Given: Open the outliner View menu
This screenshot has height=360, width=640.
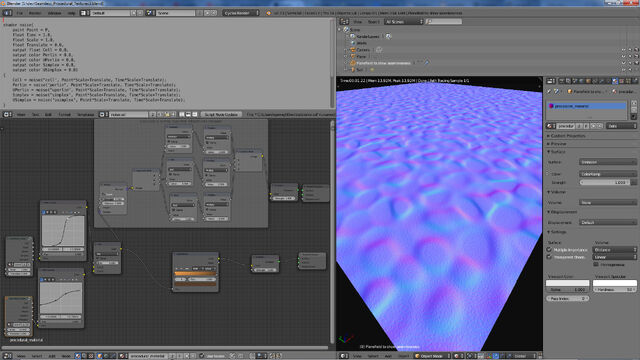Looking at the screenshot, I should [x=358, y=22].
